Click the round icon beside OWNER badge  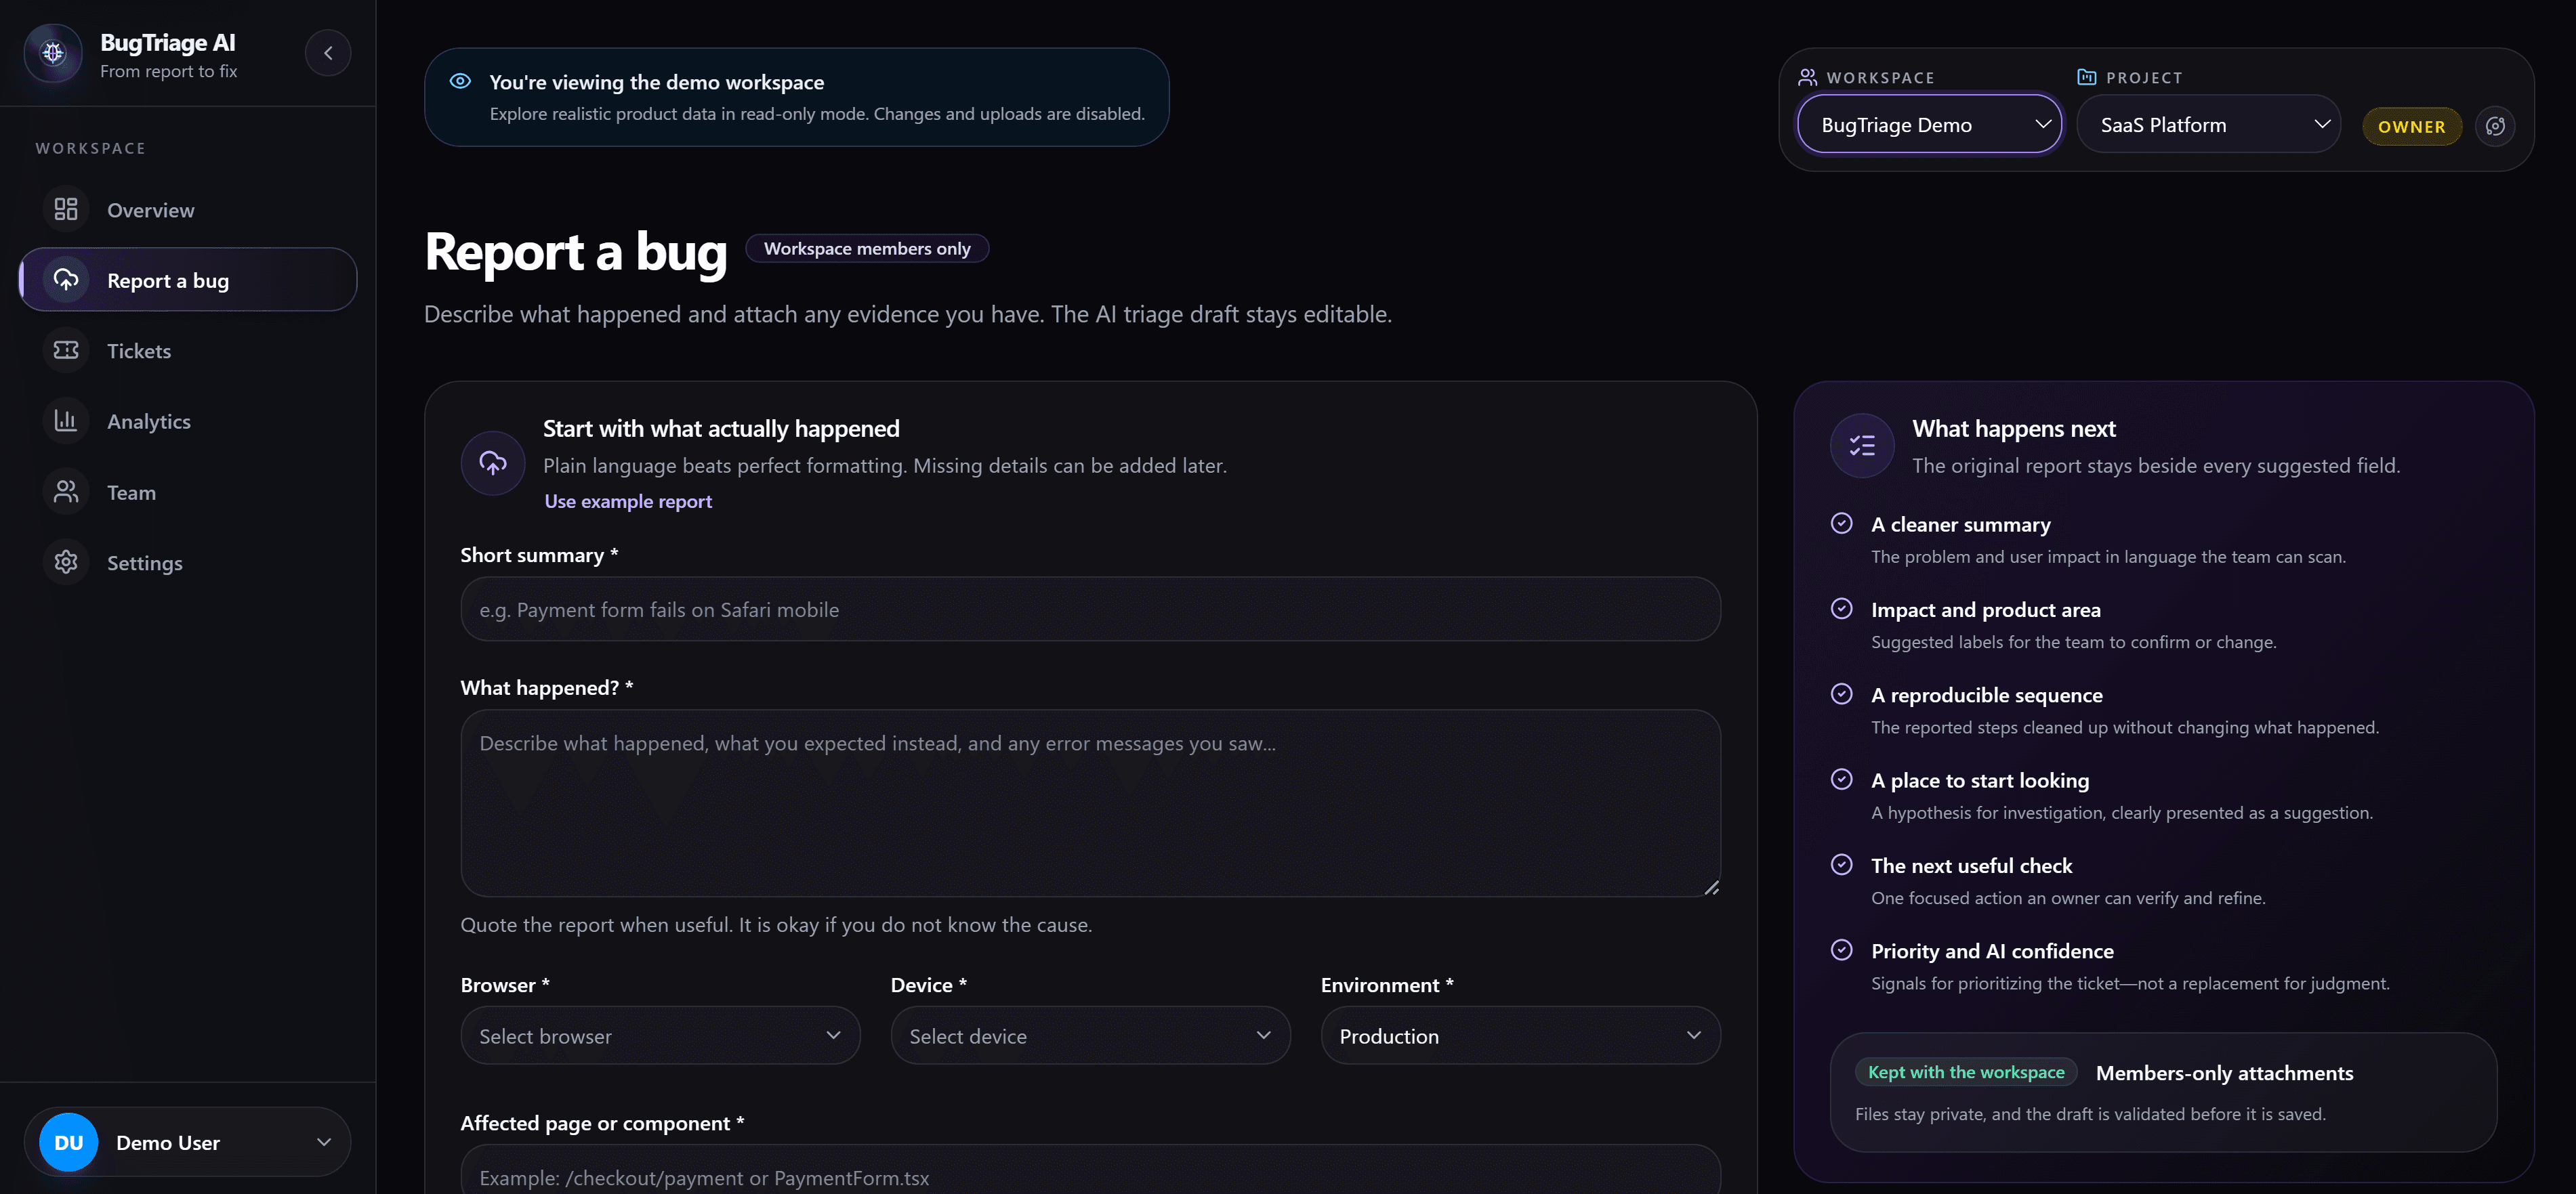(2495, 126)
